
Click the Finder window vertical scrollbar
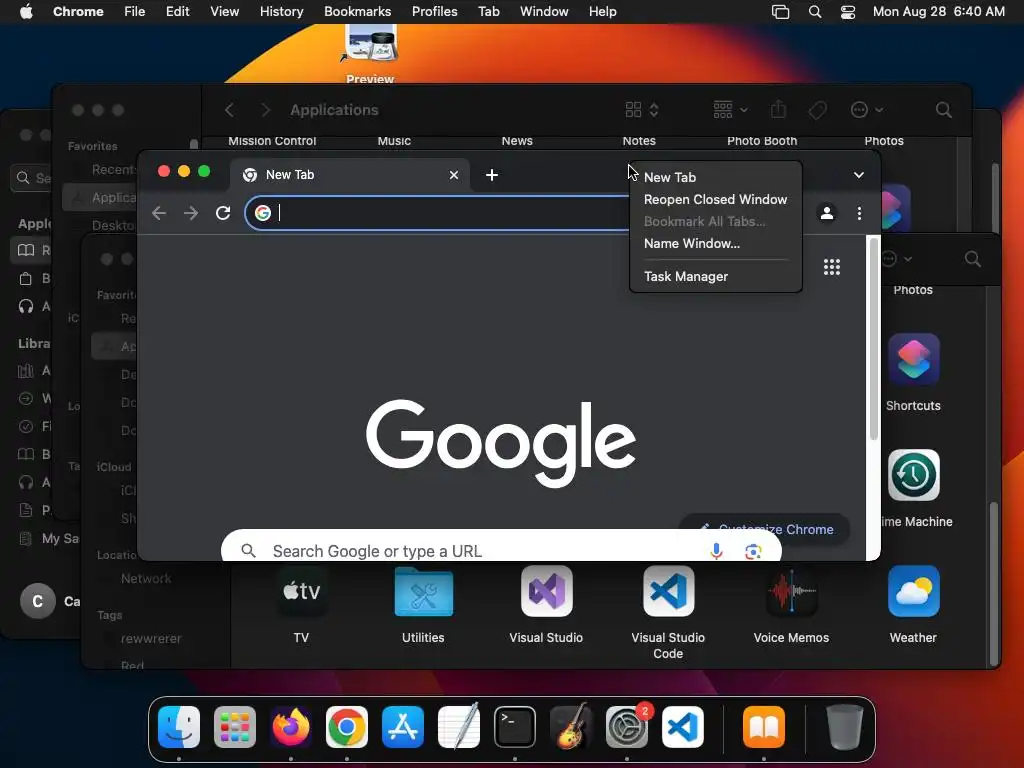(x=993, y=583)
